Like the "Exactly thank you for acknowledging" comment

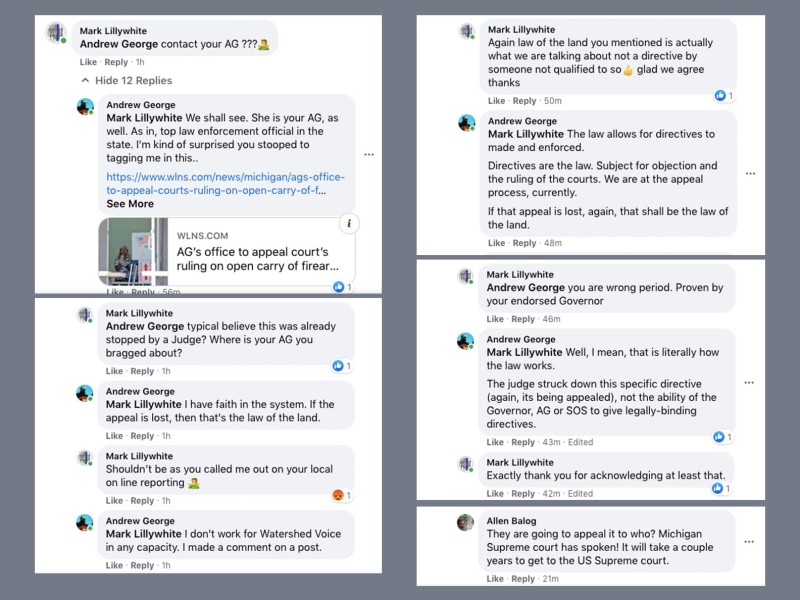(496, 494)
